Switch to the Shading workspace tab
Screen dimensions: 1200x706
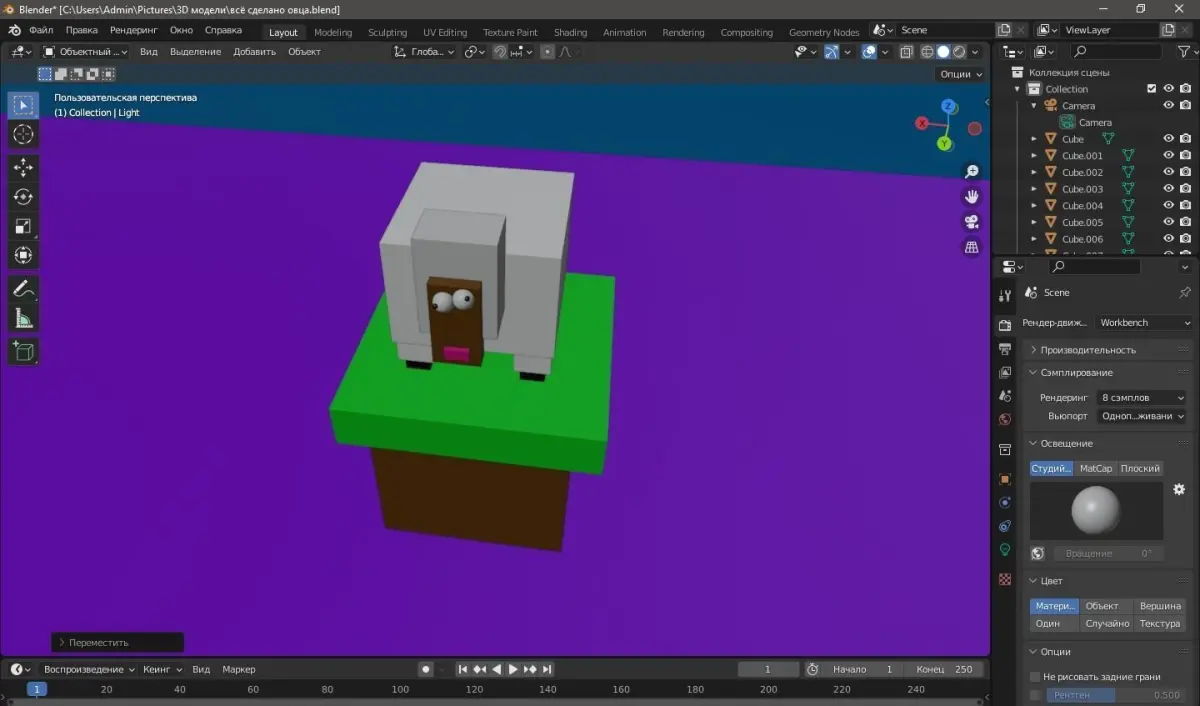click(x=571, y=32)
